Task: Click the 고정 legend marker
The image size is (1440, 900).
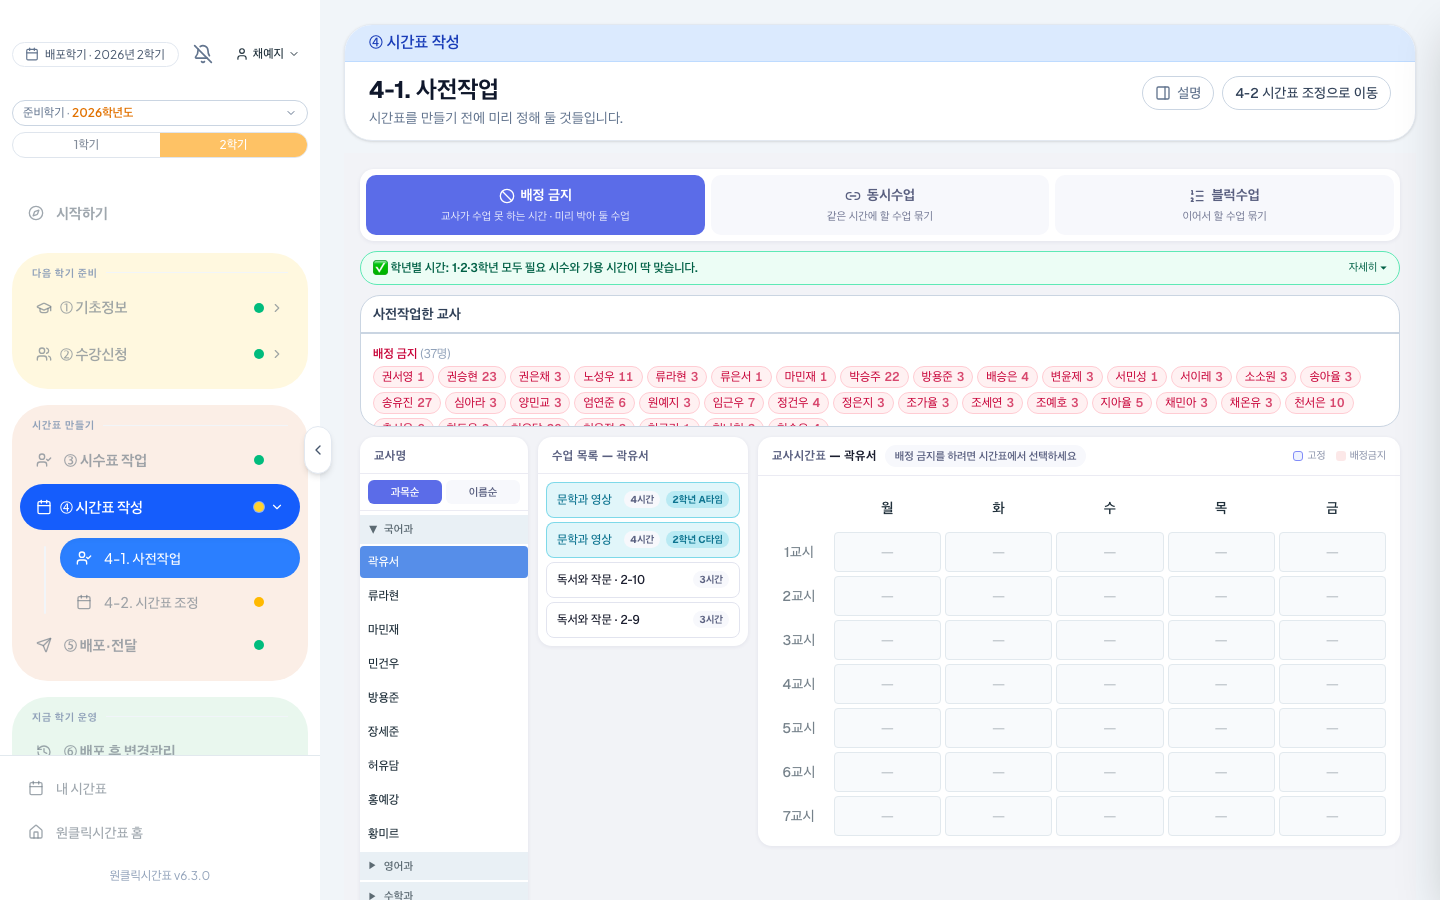Action: pos(1298,456)
